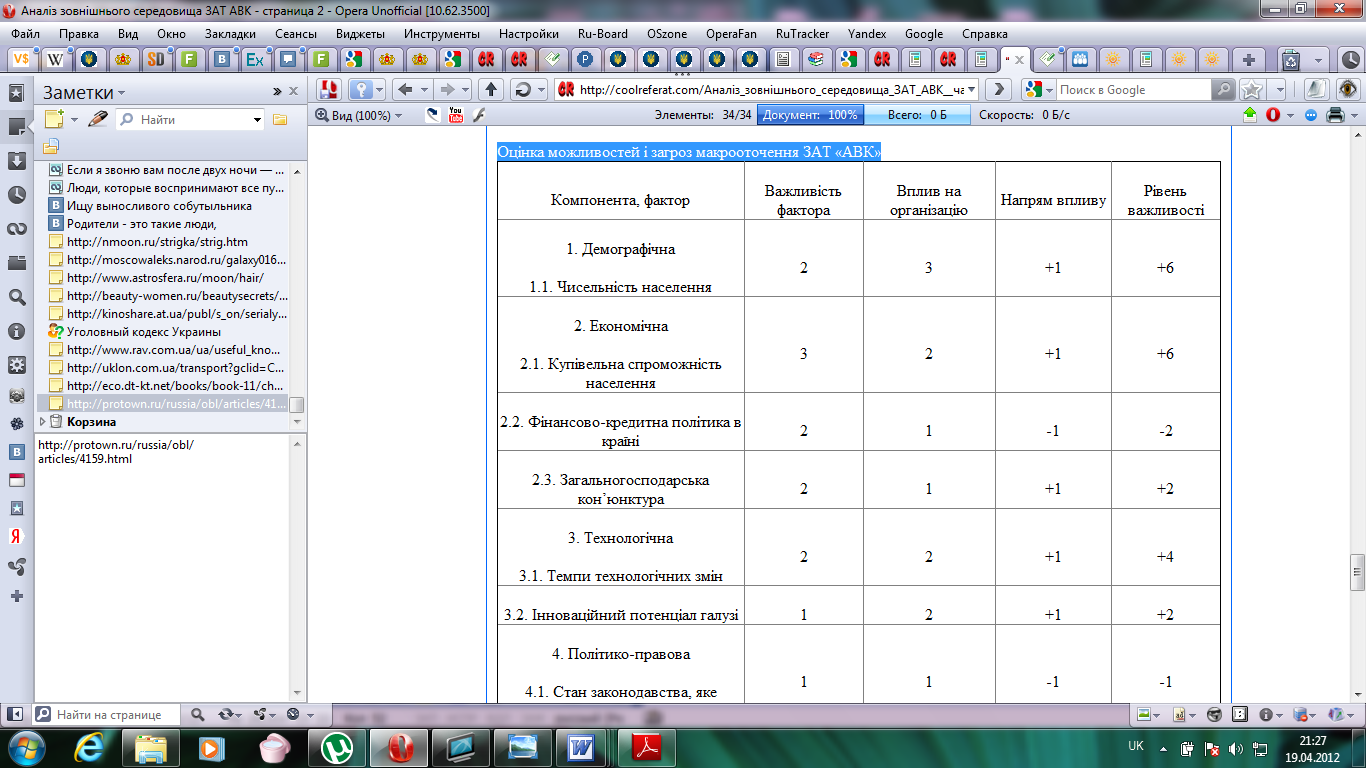This screenshot has width=1366, height=768.
Task: Open the closed tabs trash icon
Action: (1291, 59)
